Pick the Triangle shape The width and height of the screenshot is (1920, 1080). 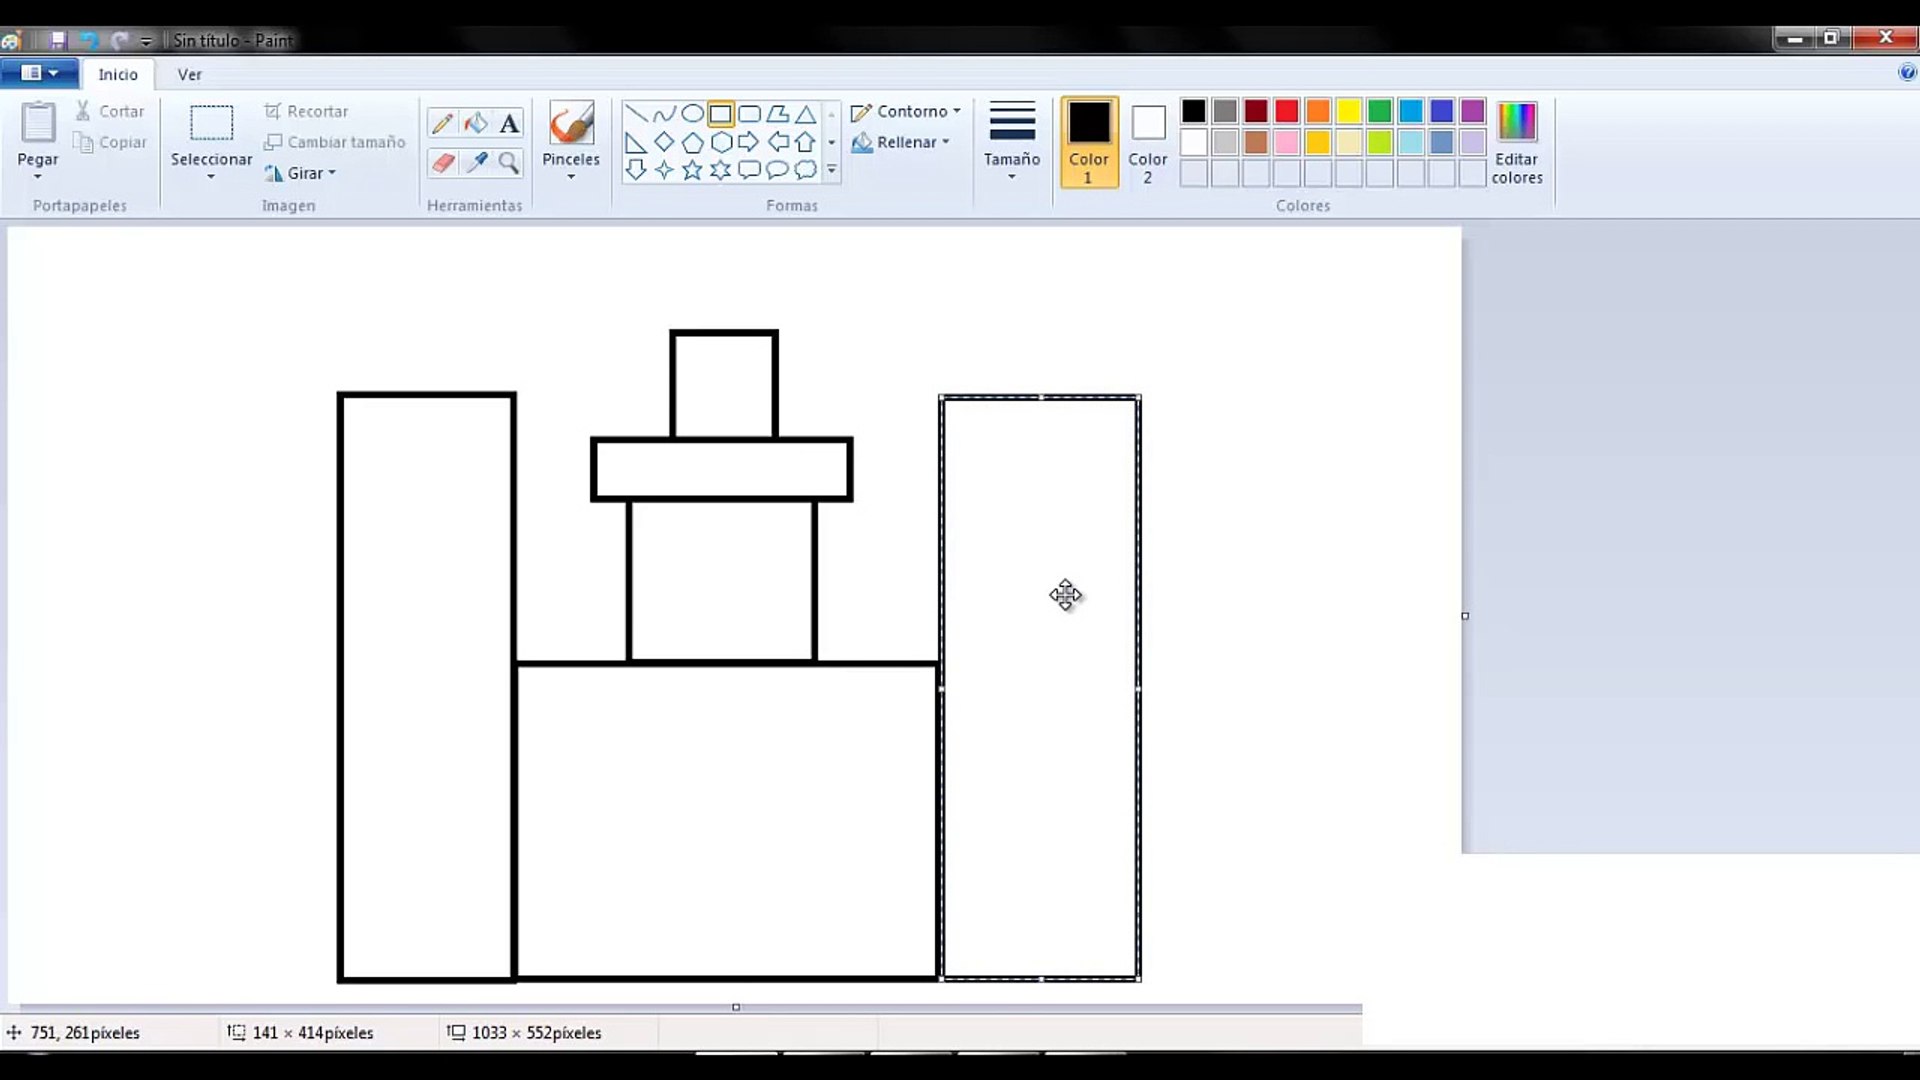click(805, 114)
